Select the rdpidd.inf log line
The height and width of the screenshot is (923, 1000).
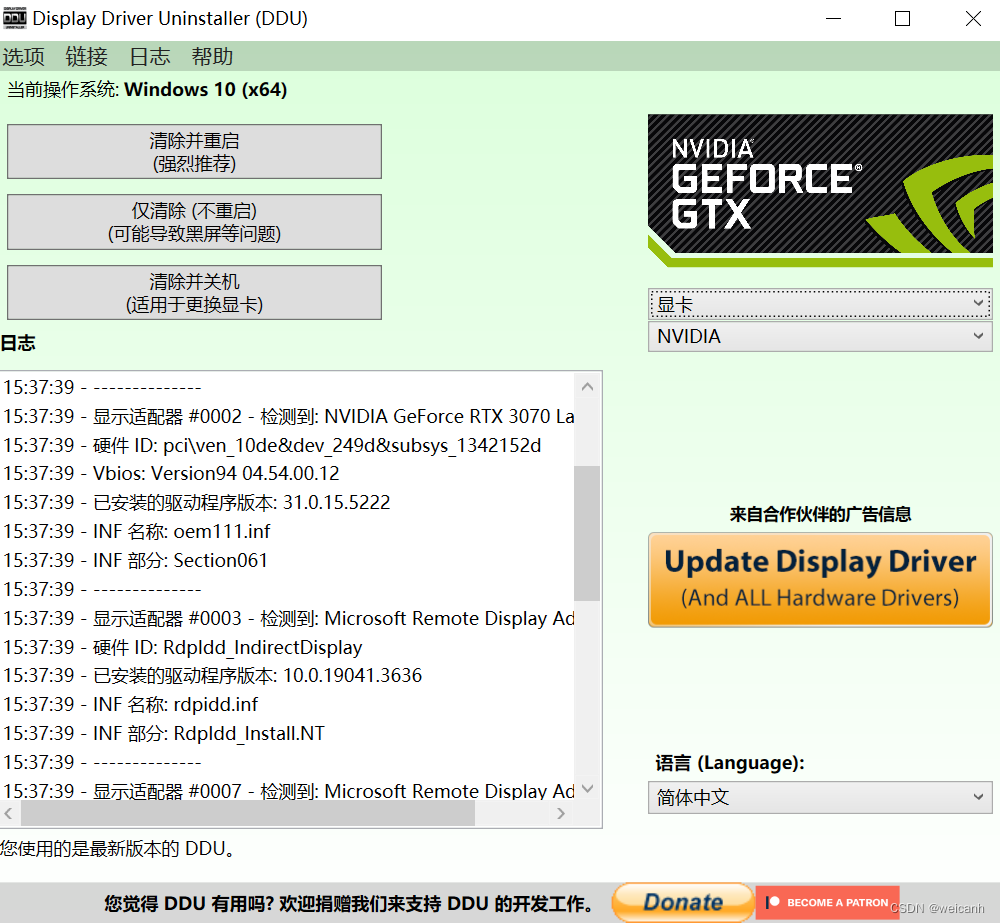tap(131, 704)
